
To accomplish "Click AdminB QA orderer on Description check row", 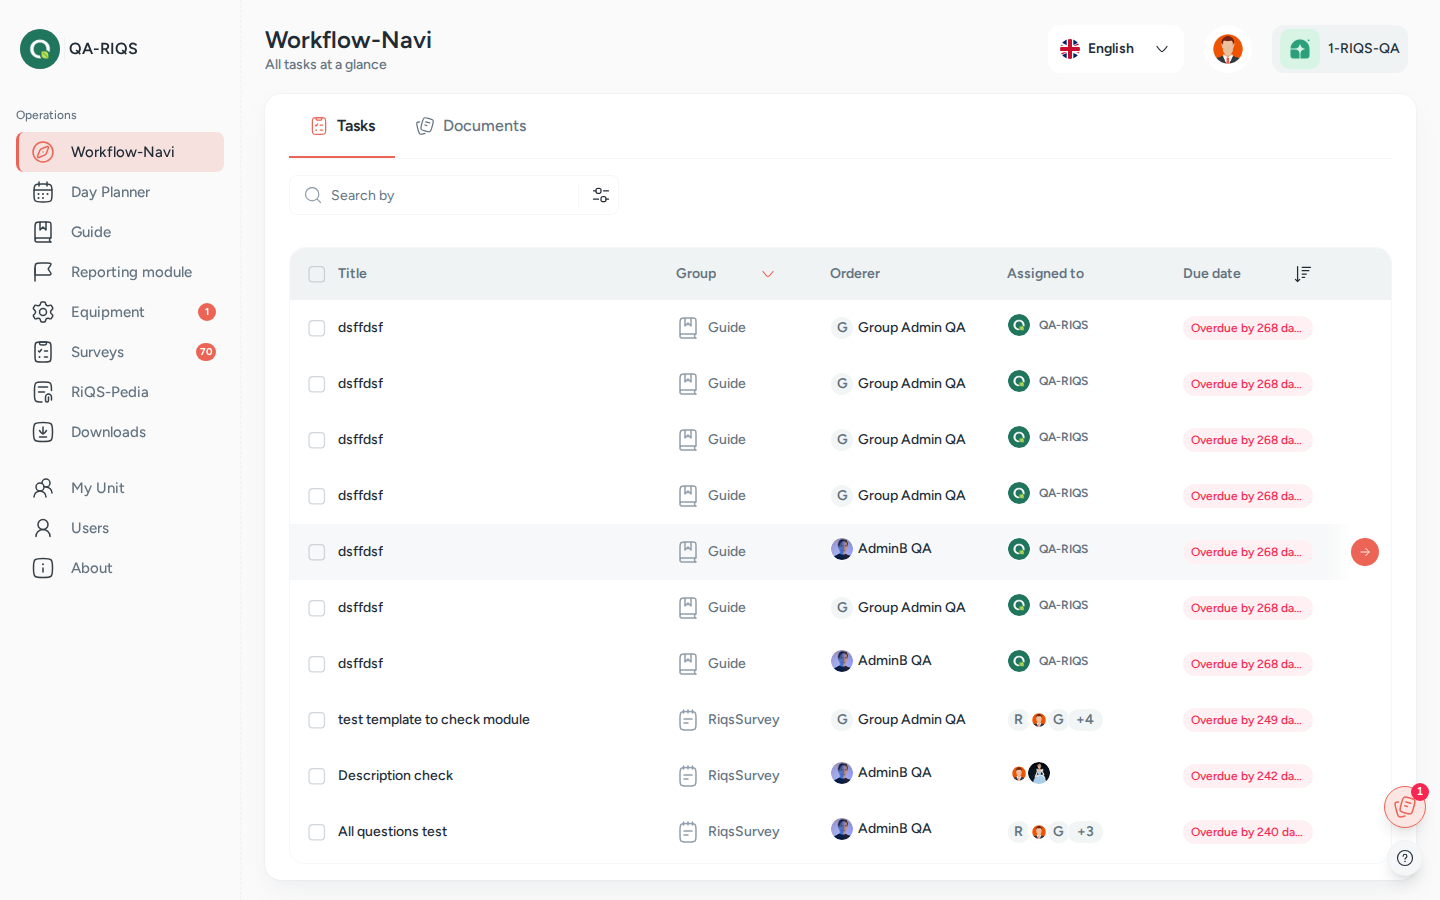I will pyautogui.click(x=881, y=773).
